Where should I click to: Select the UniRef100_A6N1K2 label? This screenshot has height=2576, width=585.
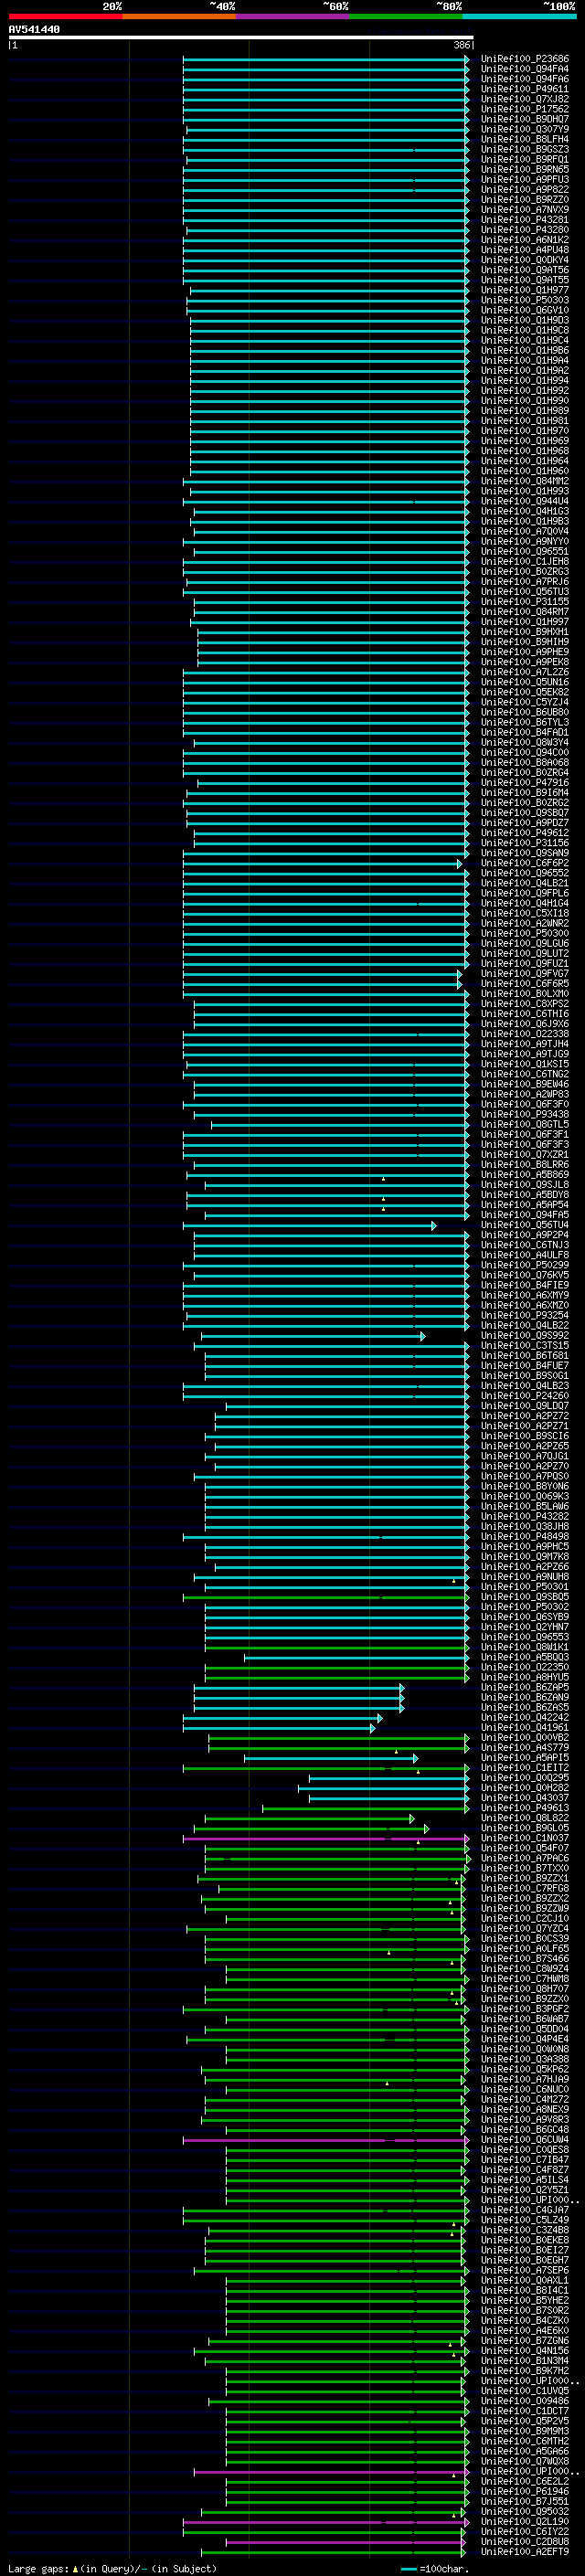525,240
